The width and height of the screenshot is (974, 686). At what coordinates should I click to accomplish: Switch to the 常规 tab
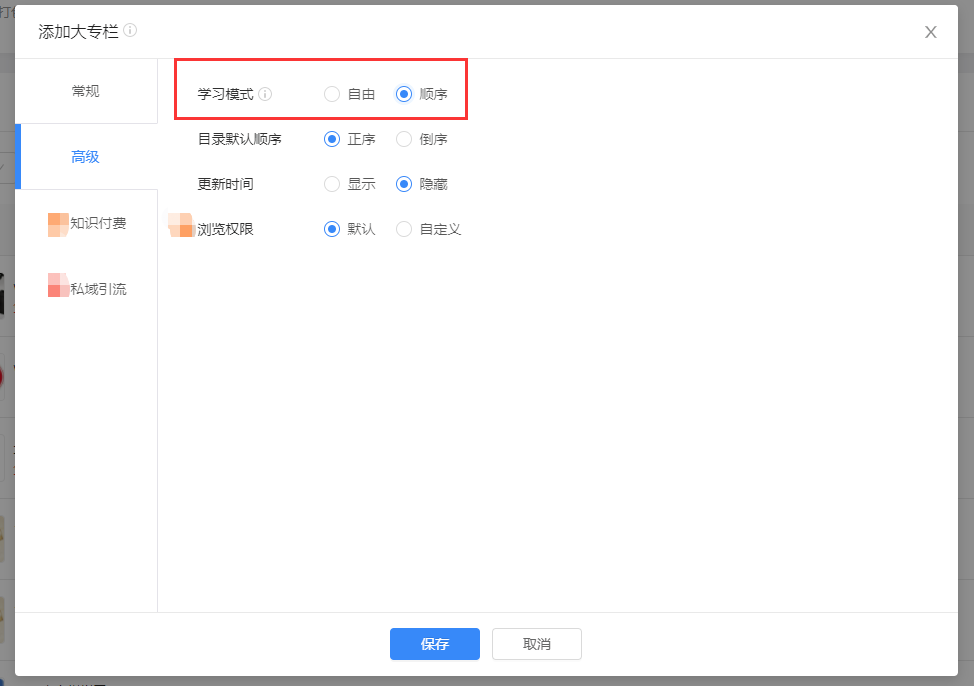pyautogui.click(x=86, y=91)
